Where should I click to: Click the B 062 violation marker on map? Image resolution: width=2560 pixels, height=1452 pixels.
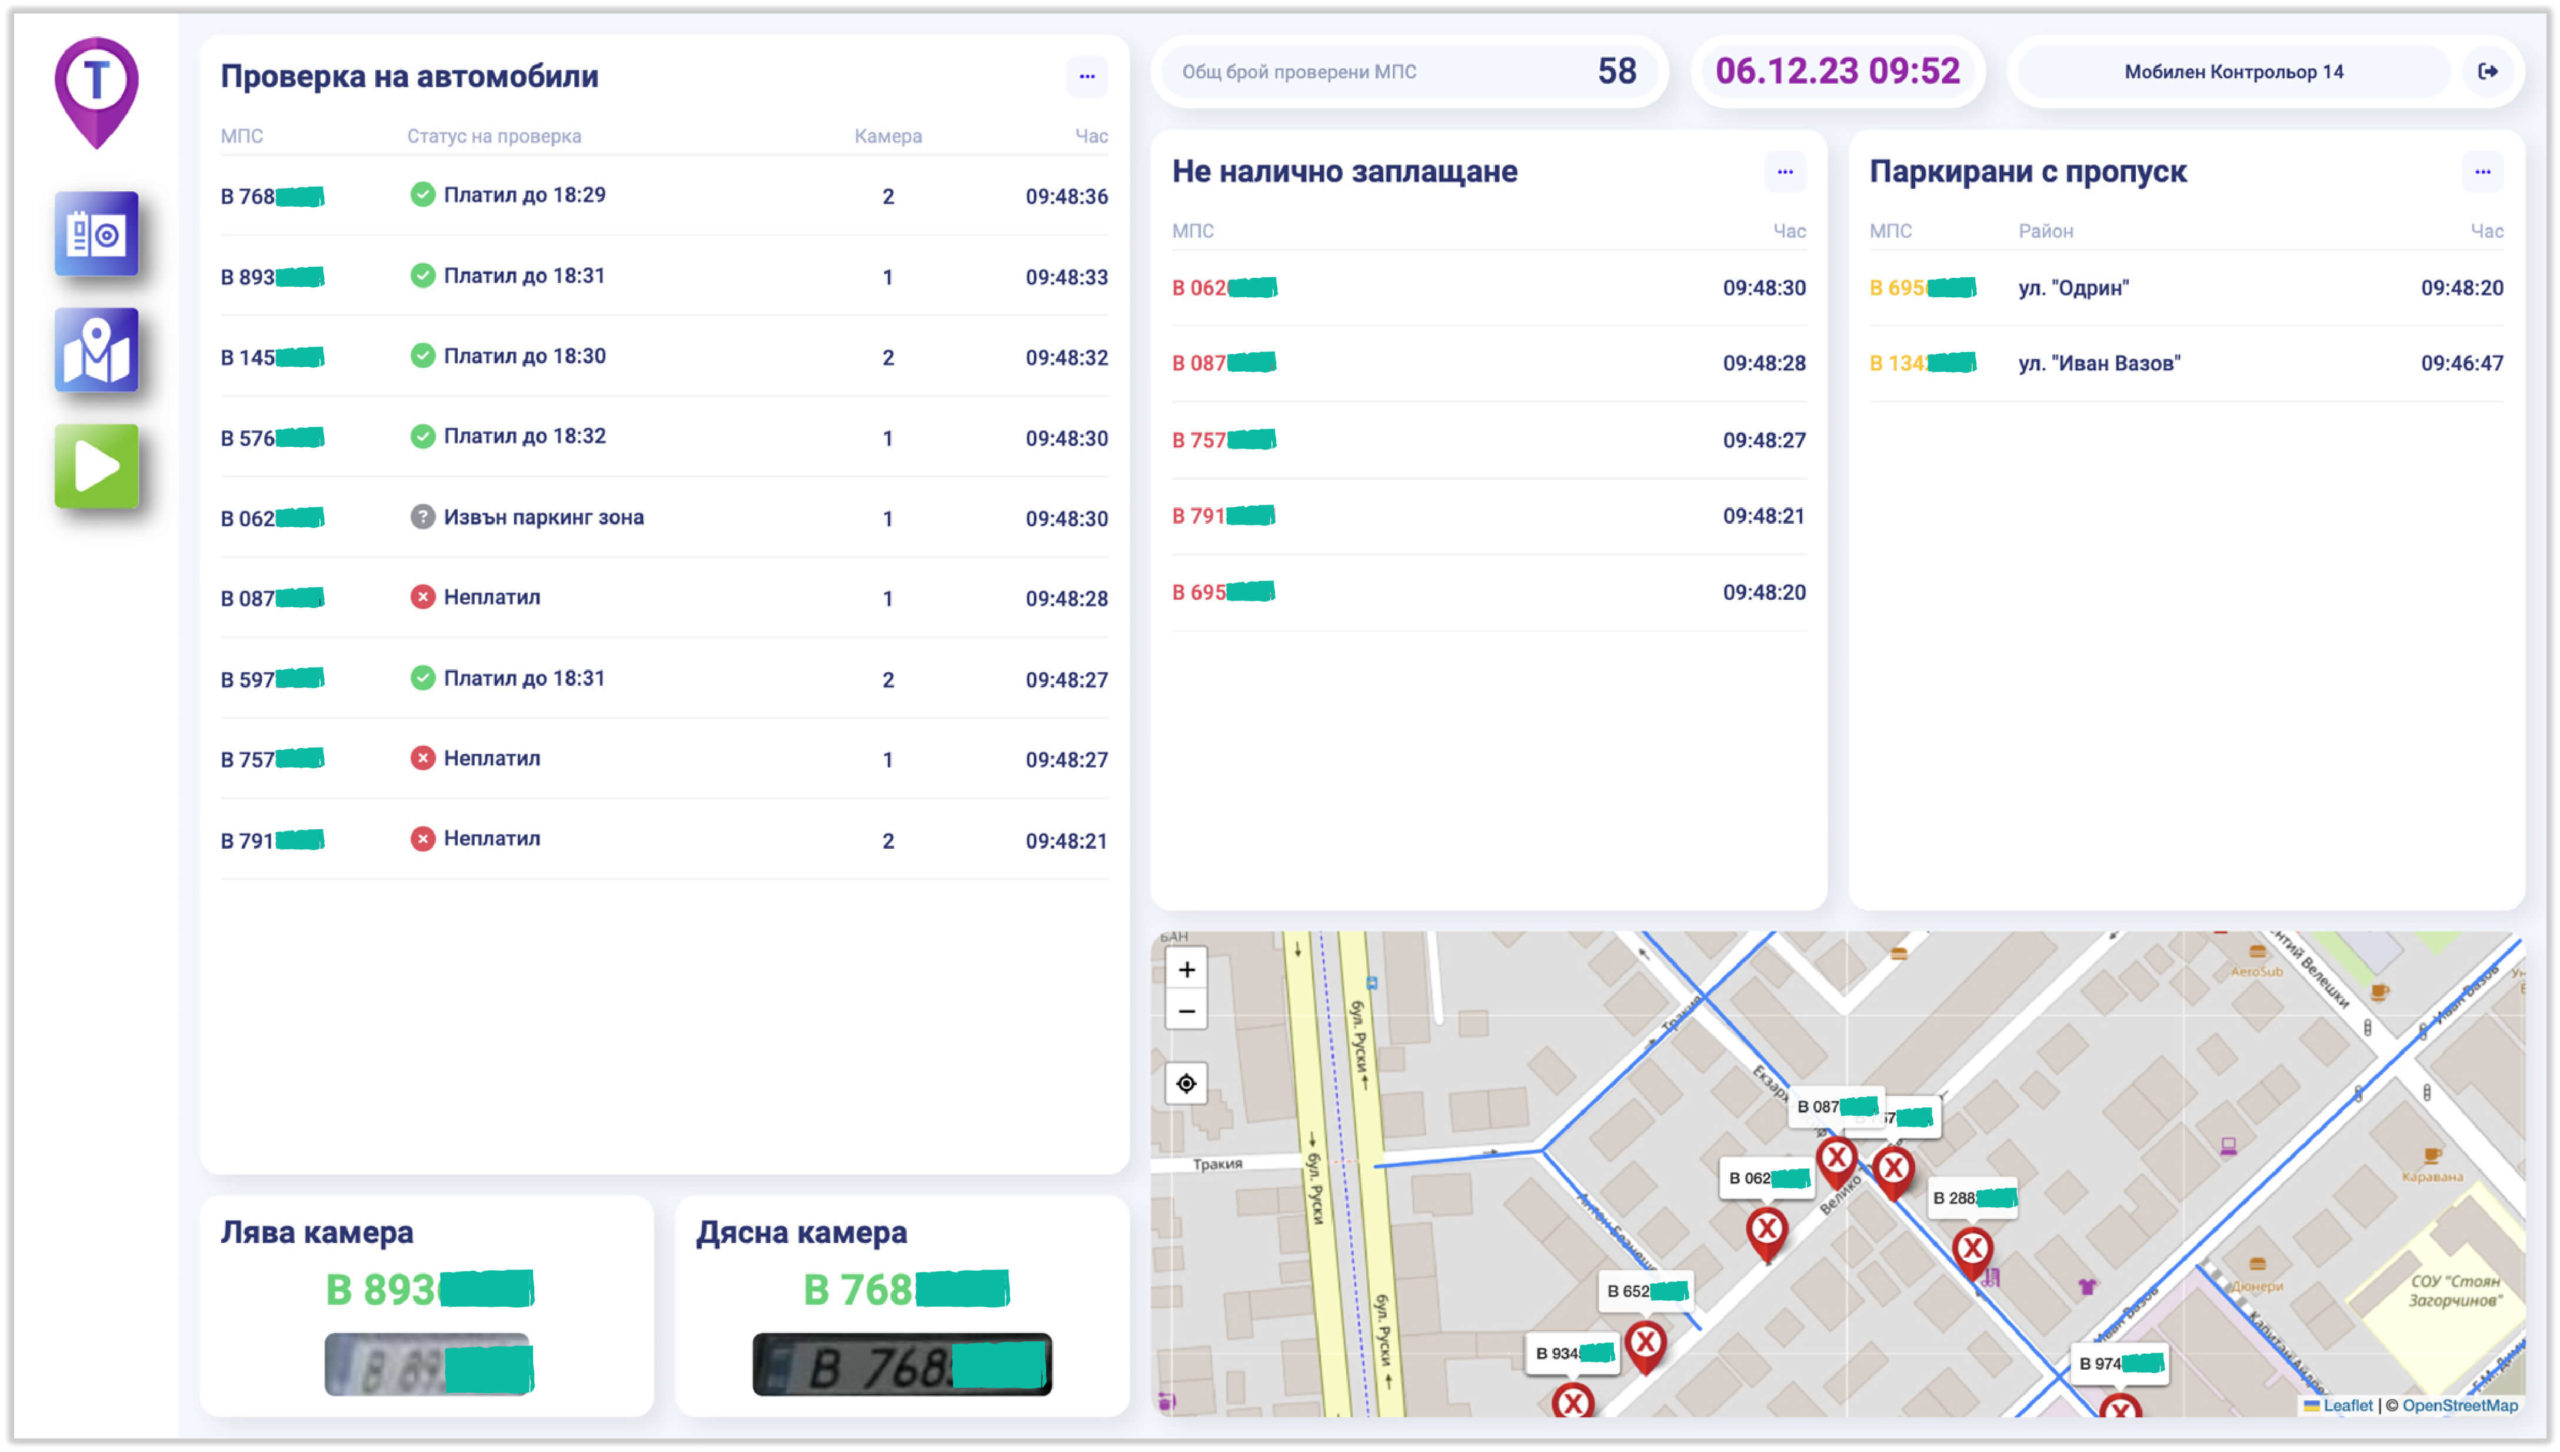pos(1766,1229)
